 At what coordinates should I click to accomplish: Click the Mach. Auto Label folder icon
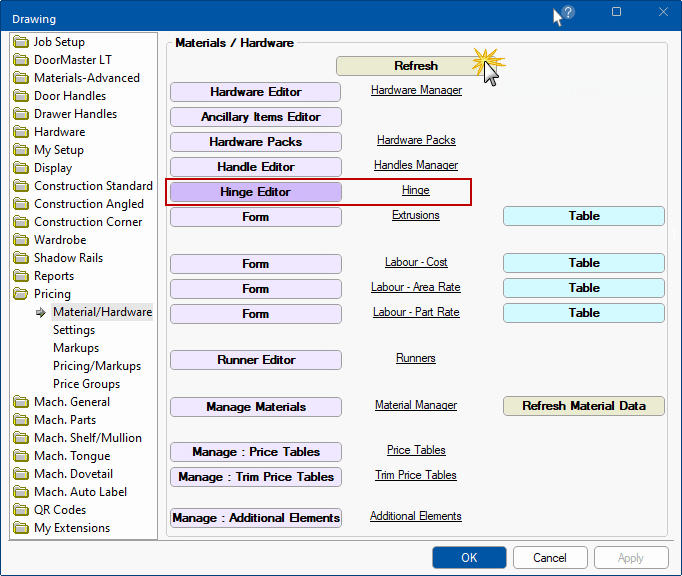point(20,492)
